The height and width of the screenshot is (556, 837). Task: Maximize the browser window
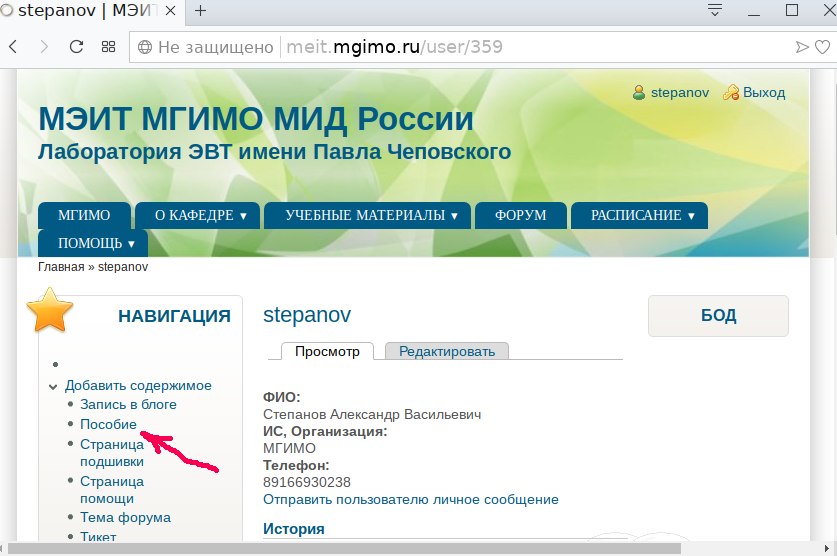[x=792, y=10]
